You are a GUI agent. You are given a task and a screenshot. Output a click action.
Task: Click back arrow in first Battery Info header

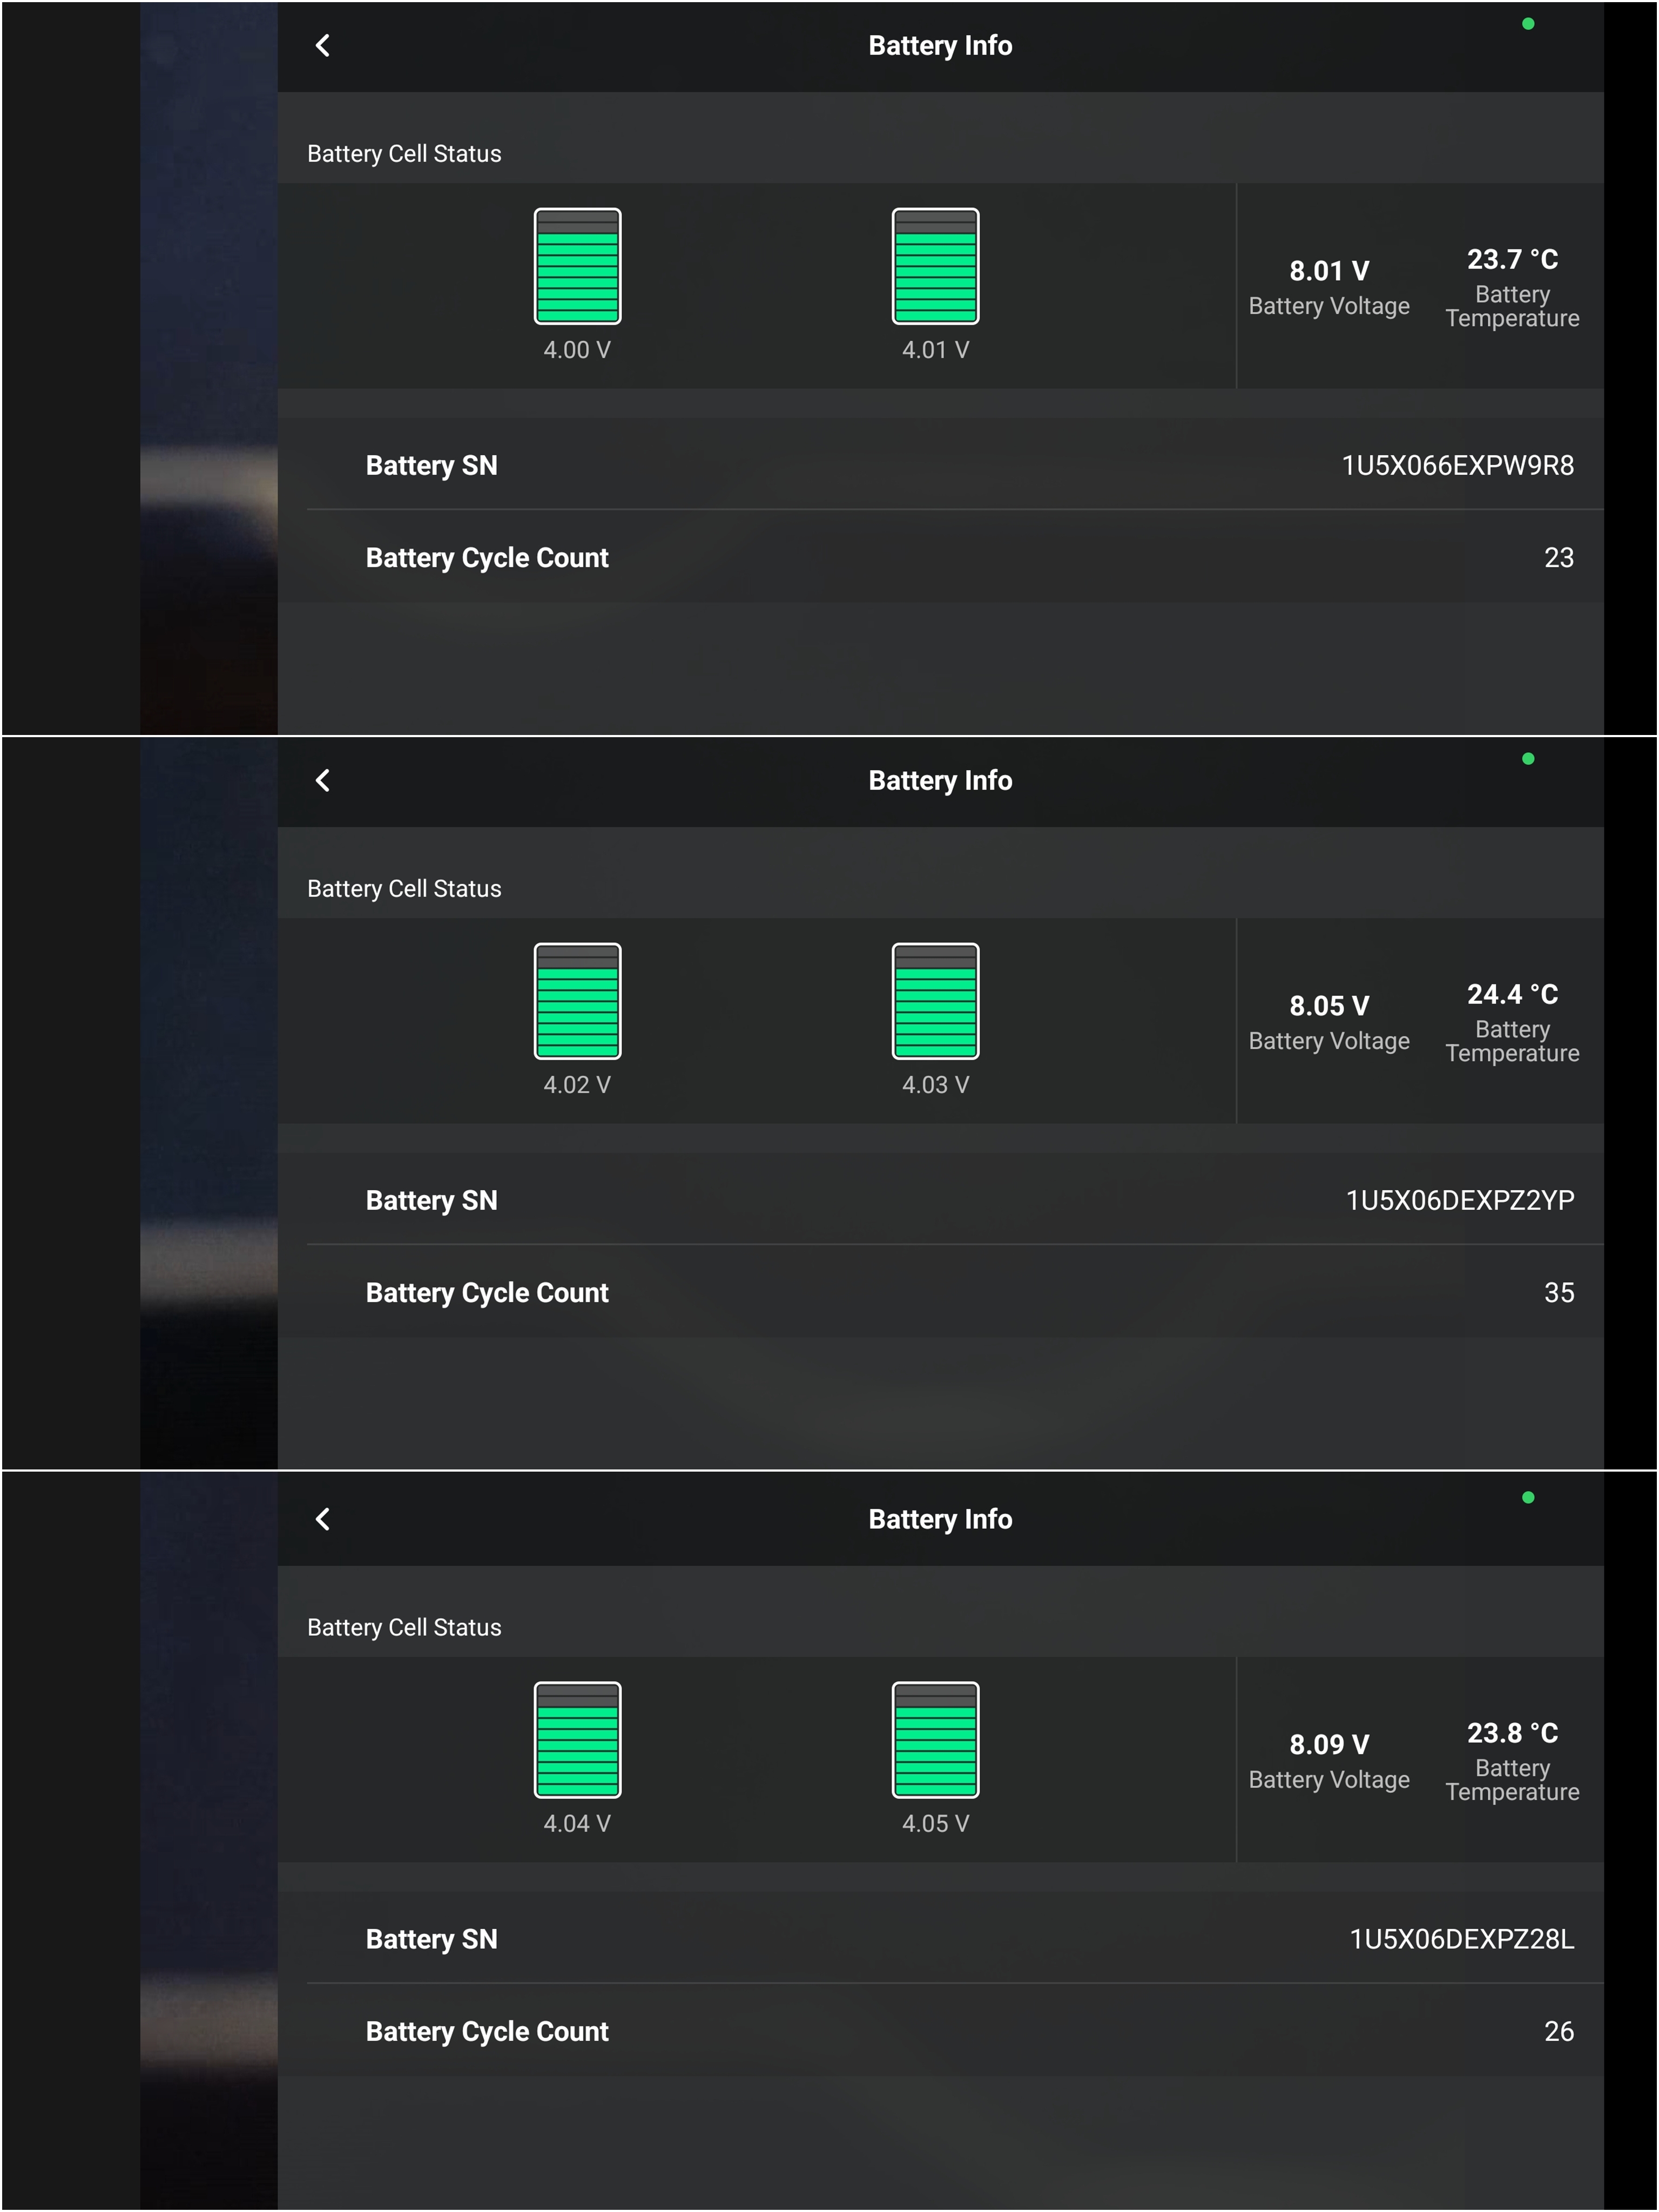point(322,45)
